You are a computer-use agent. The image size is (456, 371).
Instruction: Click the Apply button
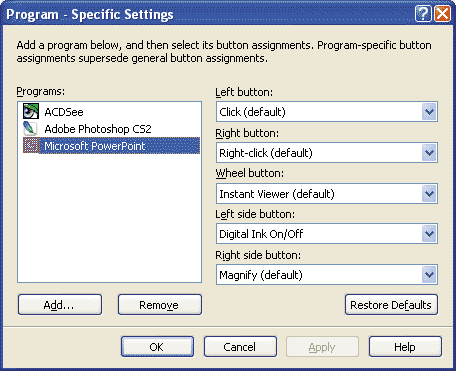(322, 347)
